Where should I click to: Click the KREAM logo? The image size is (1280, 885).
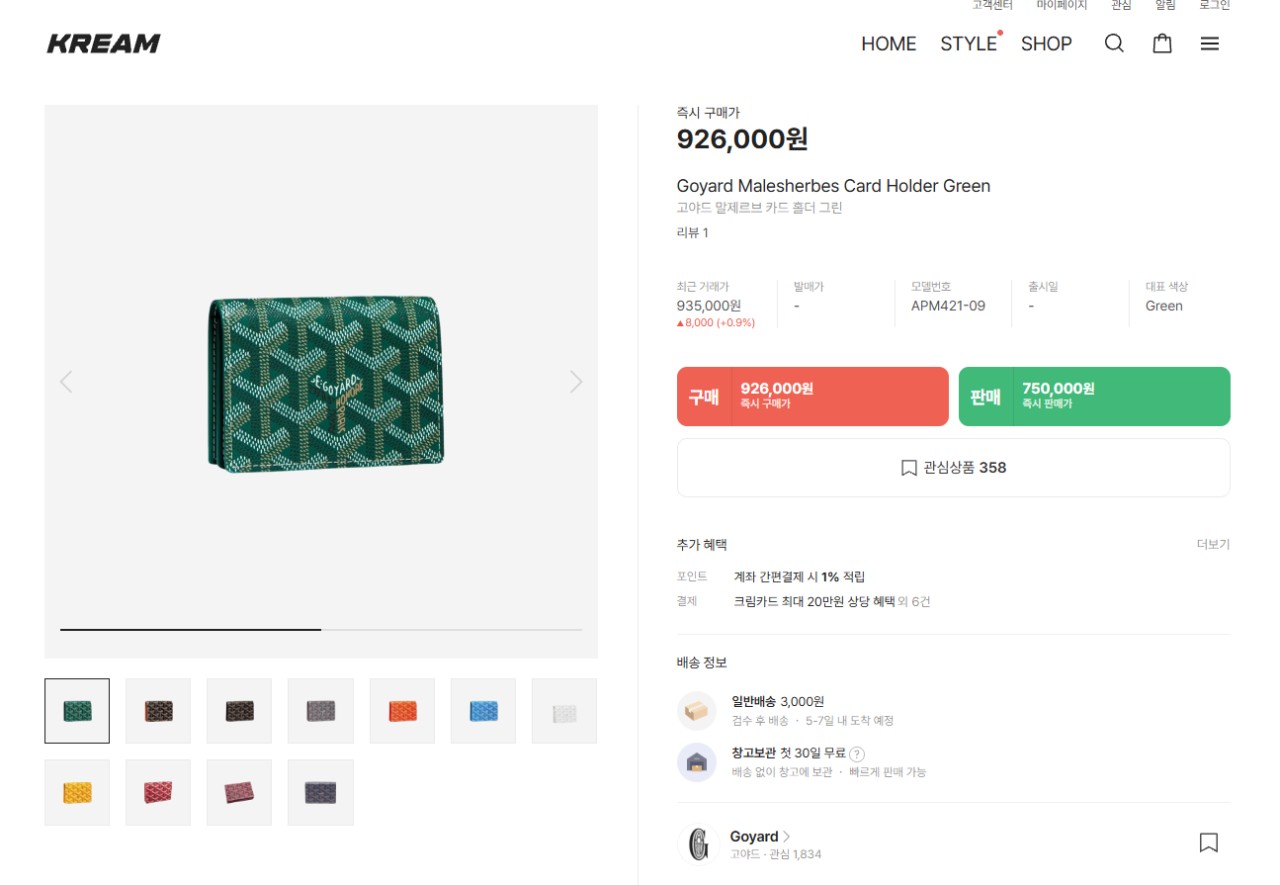(104, 44)
